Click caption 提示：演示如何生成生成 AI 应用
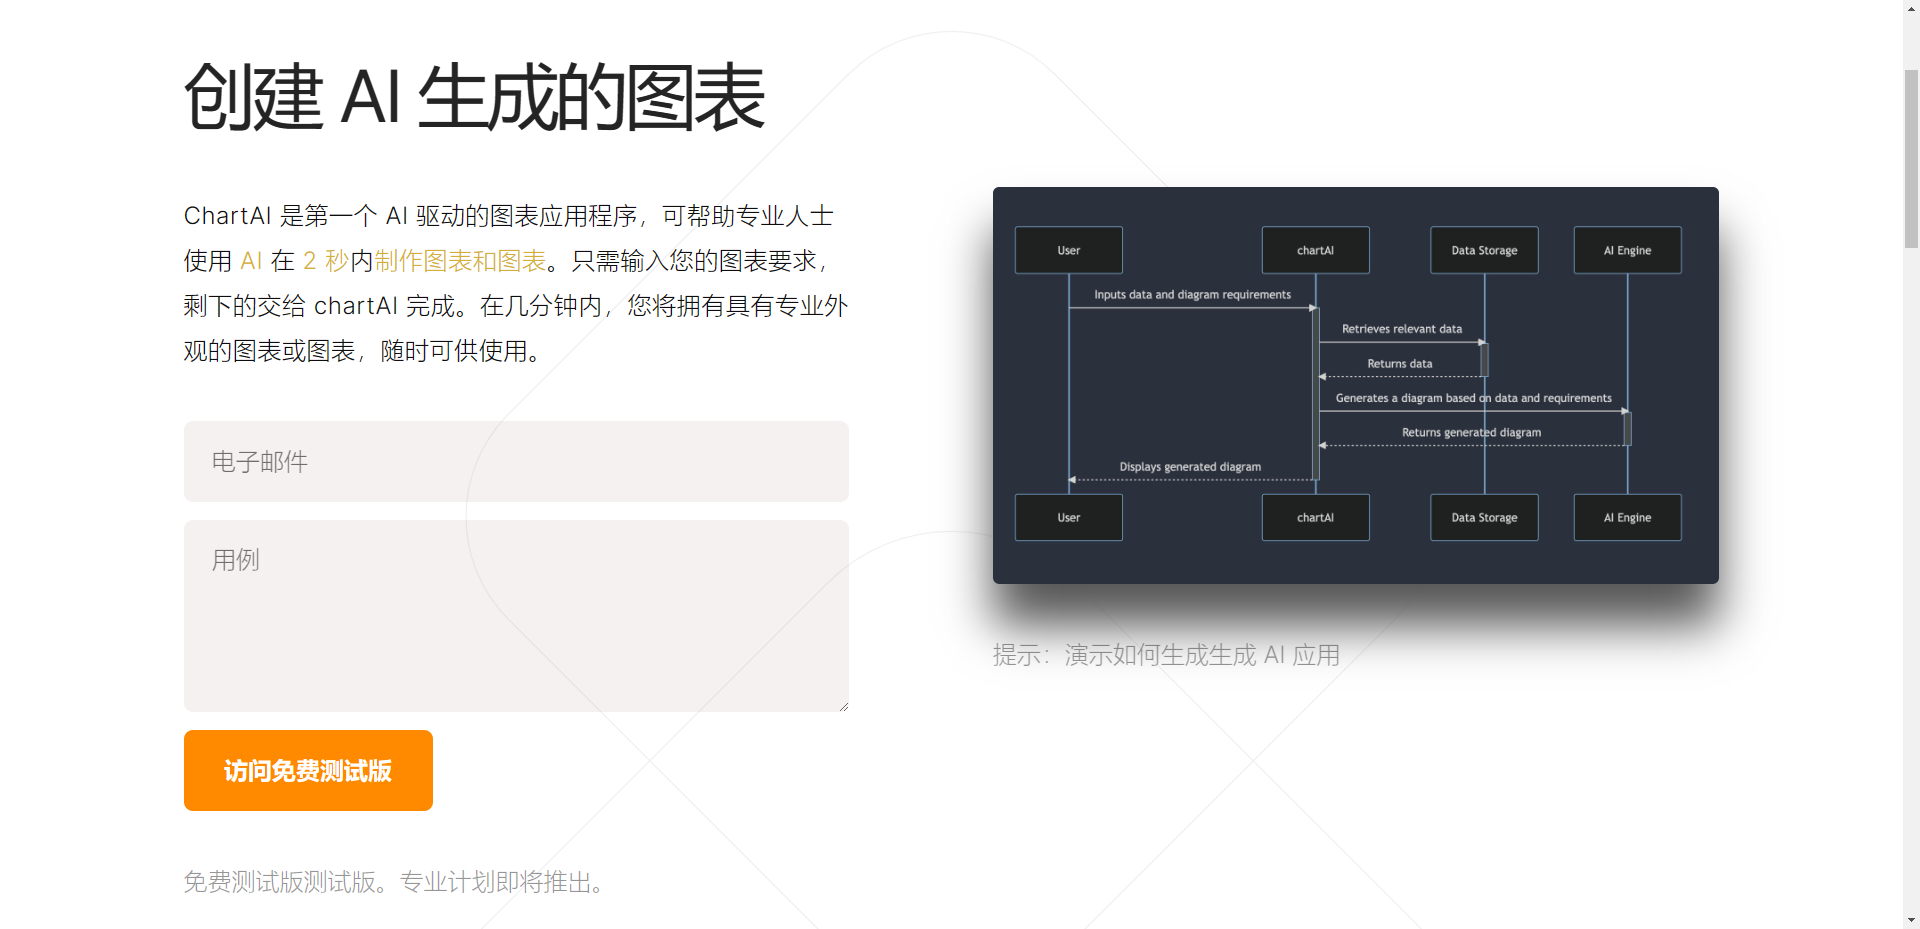This screenshot has width=1920, height=929. [x=1166, y=655]
